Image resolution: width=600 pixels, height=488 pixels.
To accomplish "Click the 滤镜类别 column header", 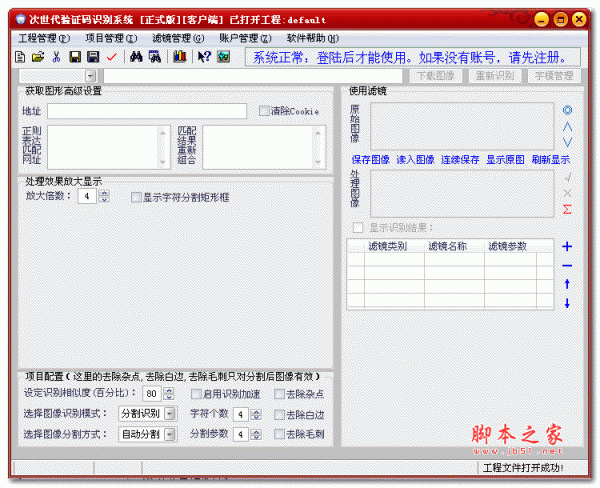I will coord(394,246).
